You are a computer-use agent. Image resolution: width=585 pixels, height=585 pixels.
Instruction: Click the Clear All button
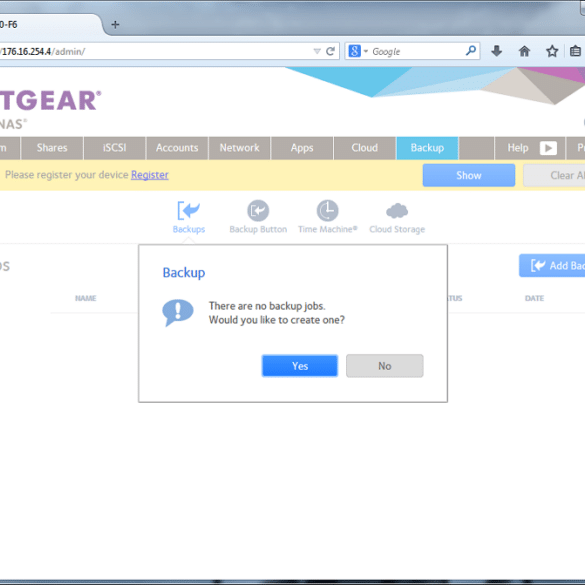pyautogui.click(x=554, y=175)
